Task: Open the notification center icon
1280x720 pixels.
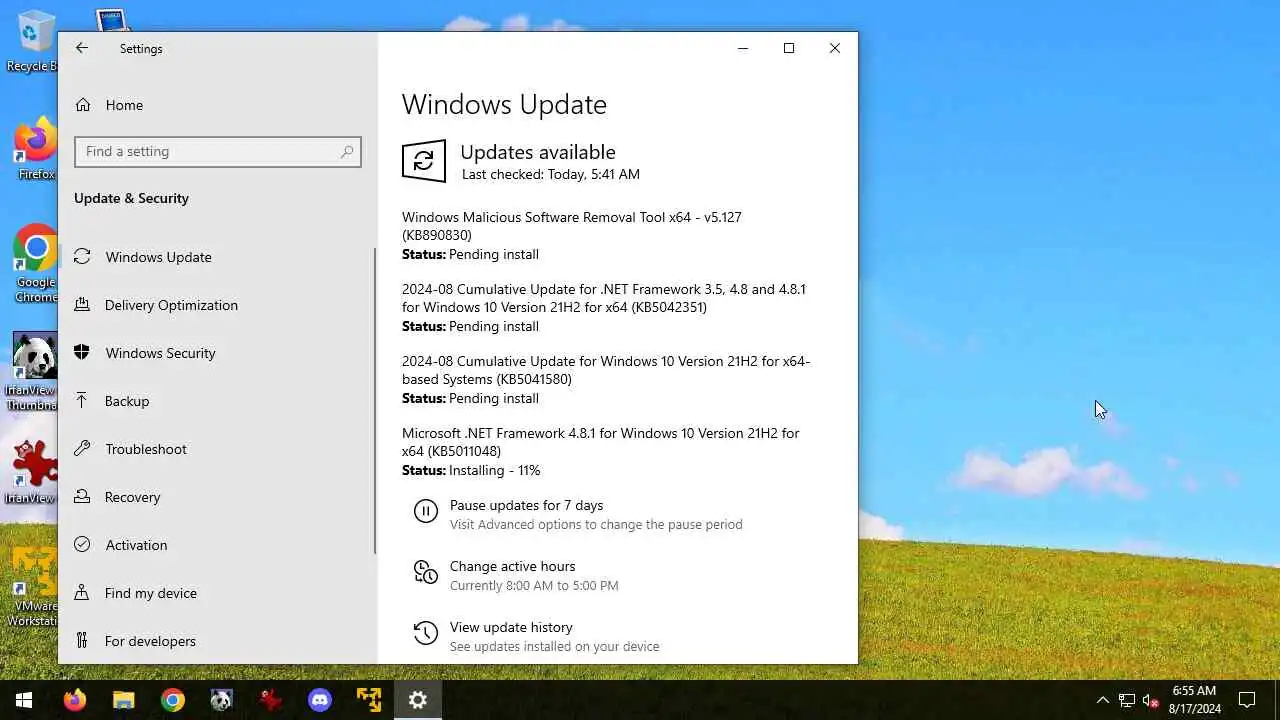Action: coord(1247,700)
